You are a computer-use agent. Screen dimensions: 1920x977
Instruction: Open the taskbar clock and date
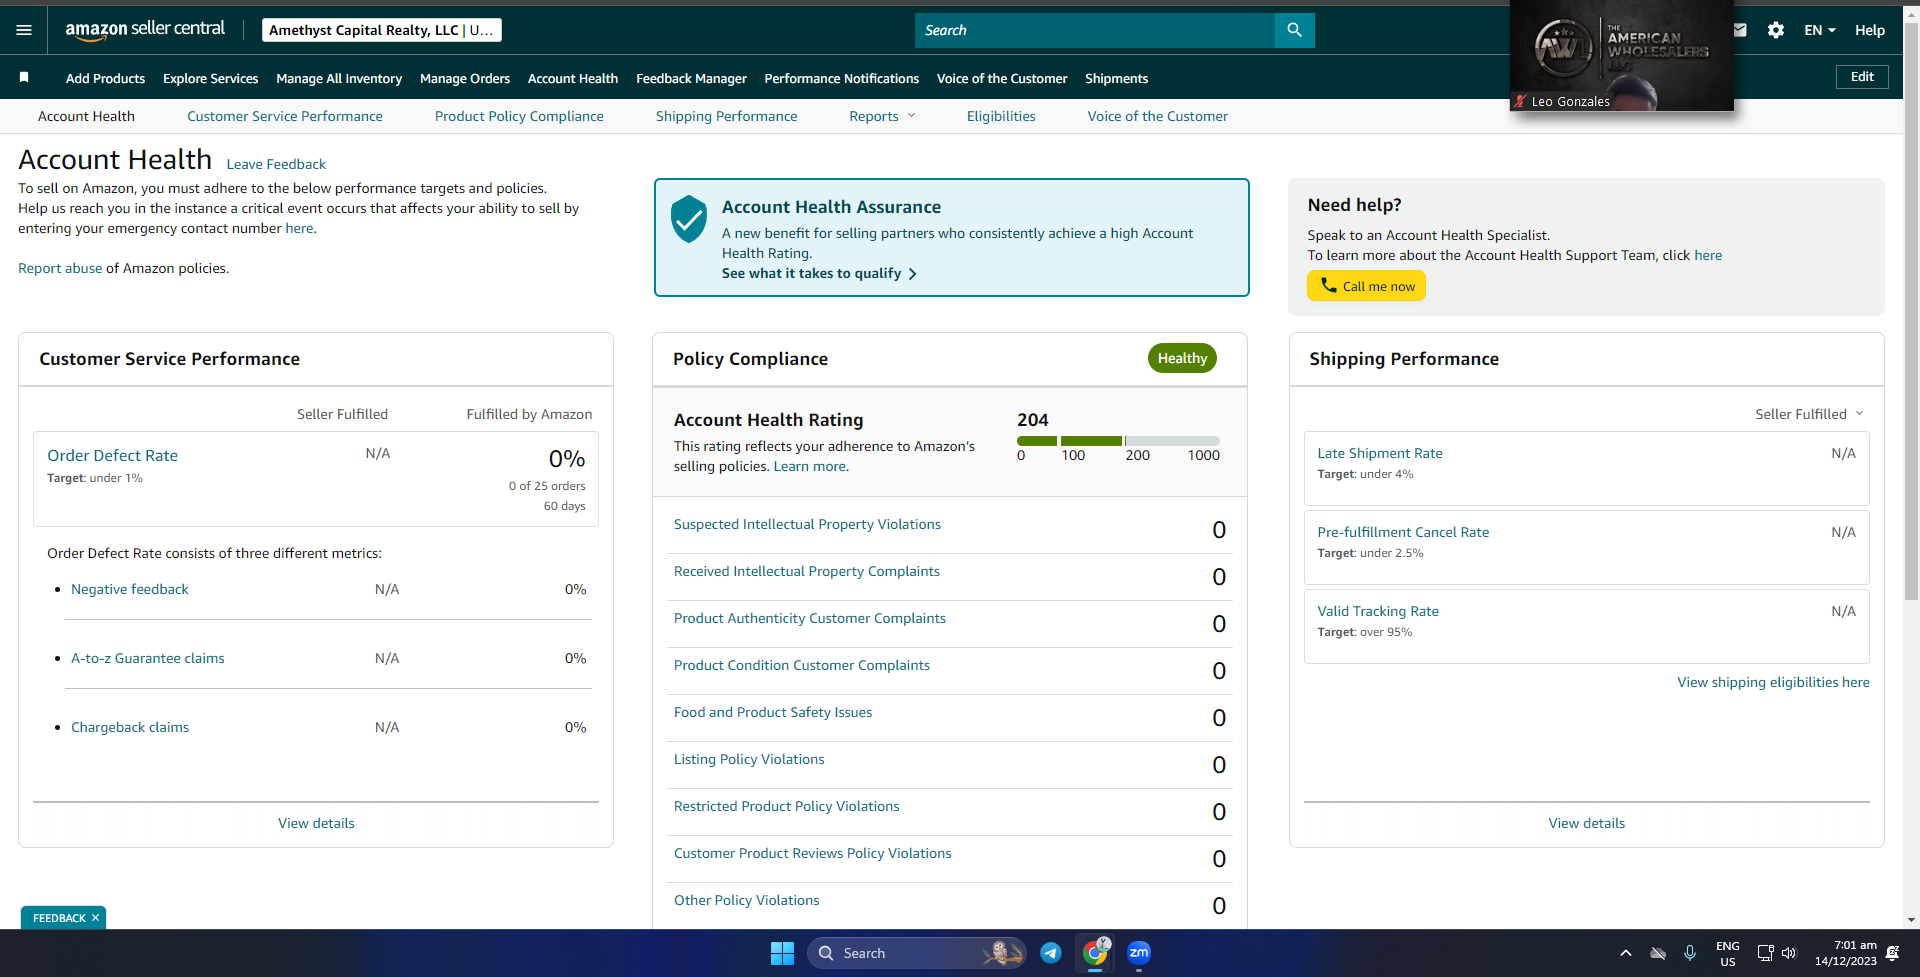(x=1846, y=953)
